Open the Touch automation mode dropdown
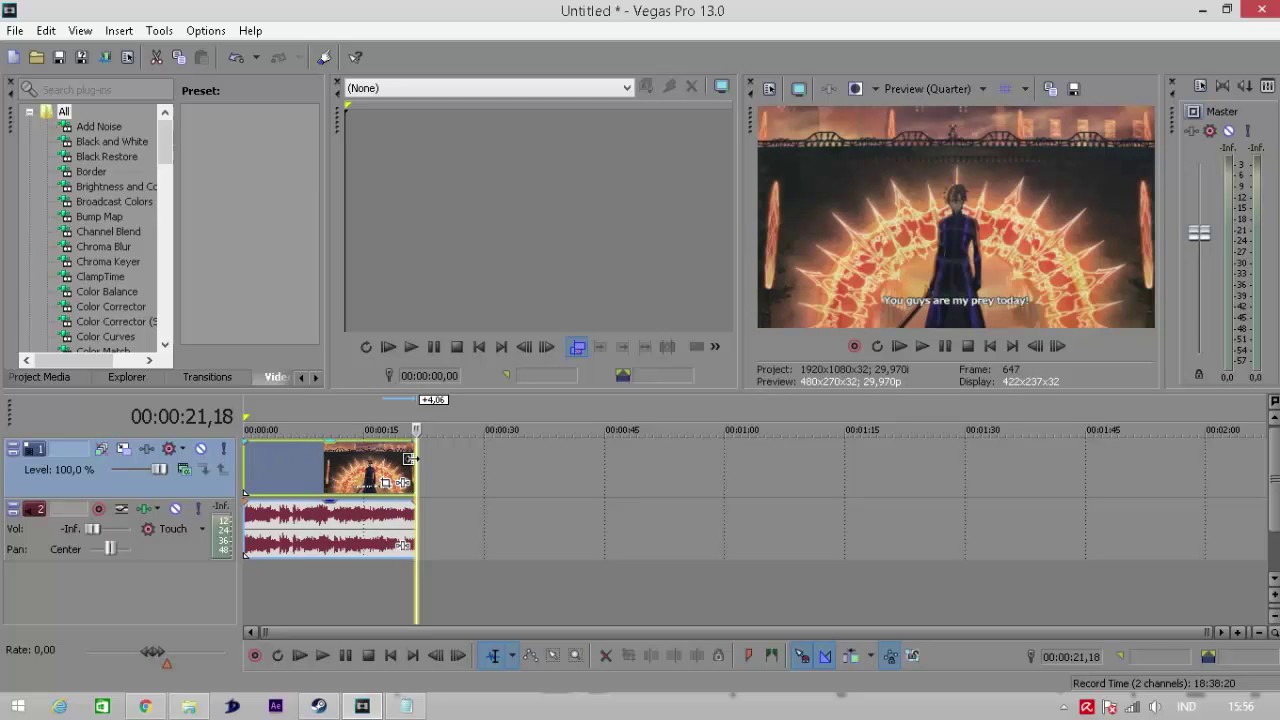 pos(202,529)
